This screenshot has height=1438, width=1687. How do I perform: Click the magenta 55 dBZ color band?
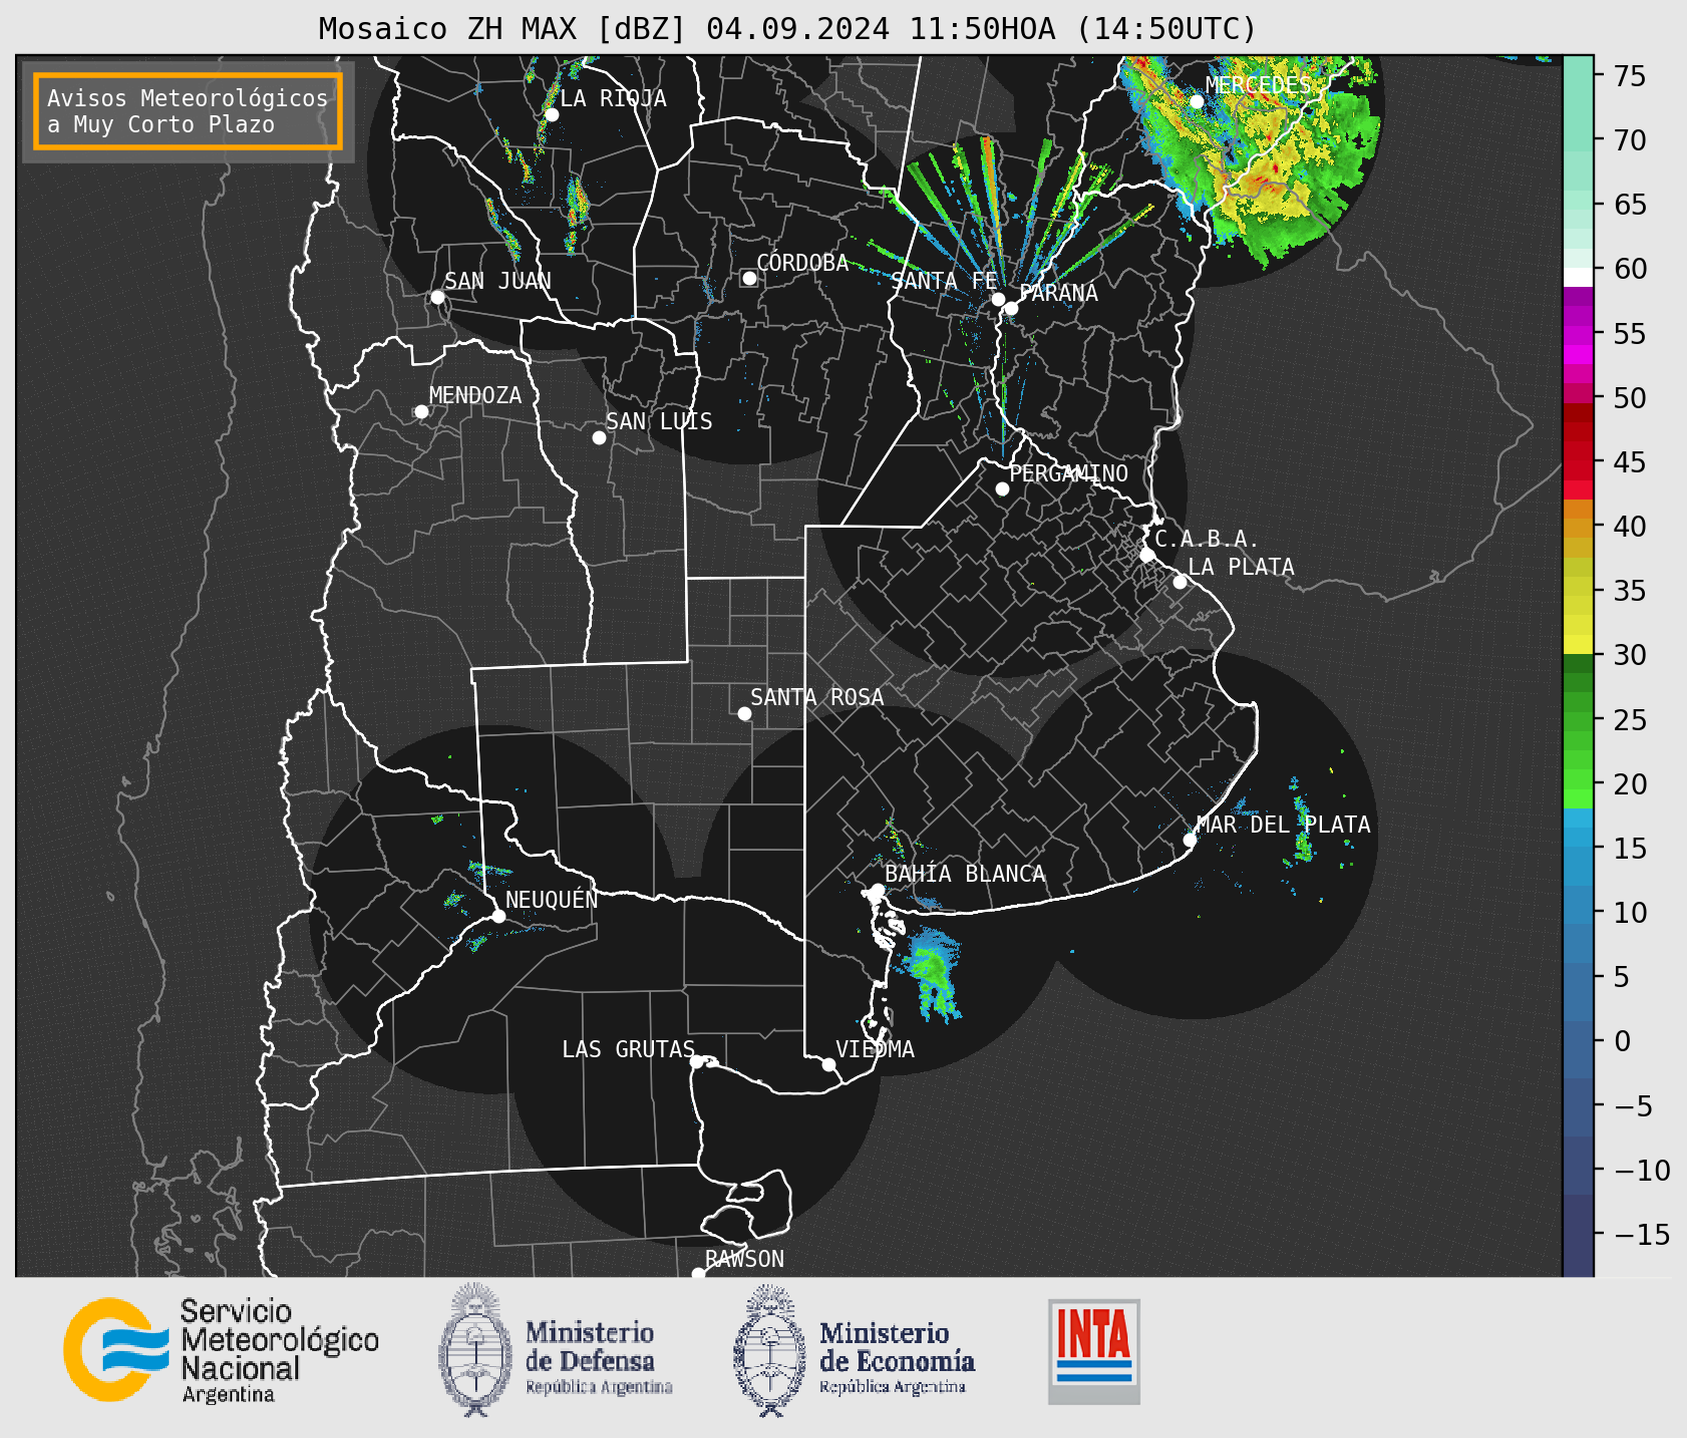tap(1578, 335)
